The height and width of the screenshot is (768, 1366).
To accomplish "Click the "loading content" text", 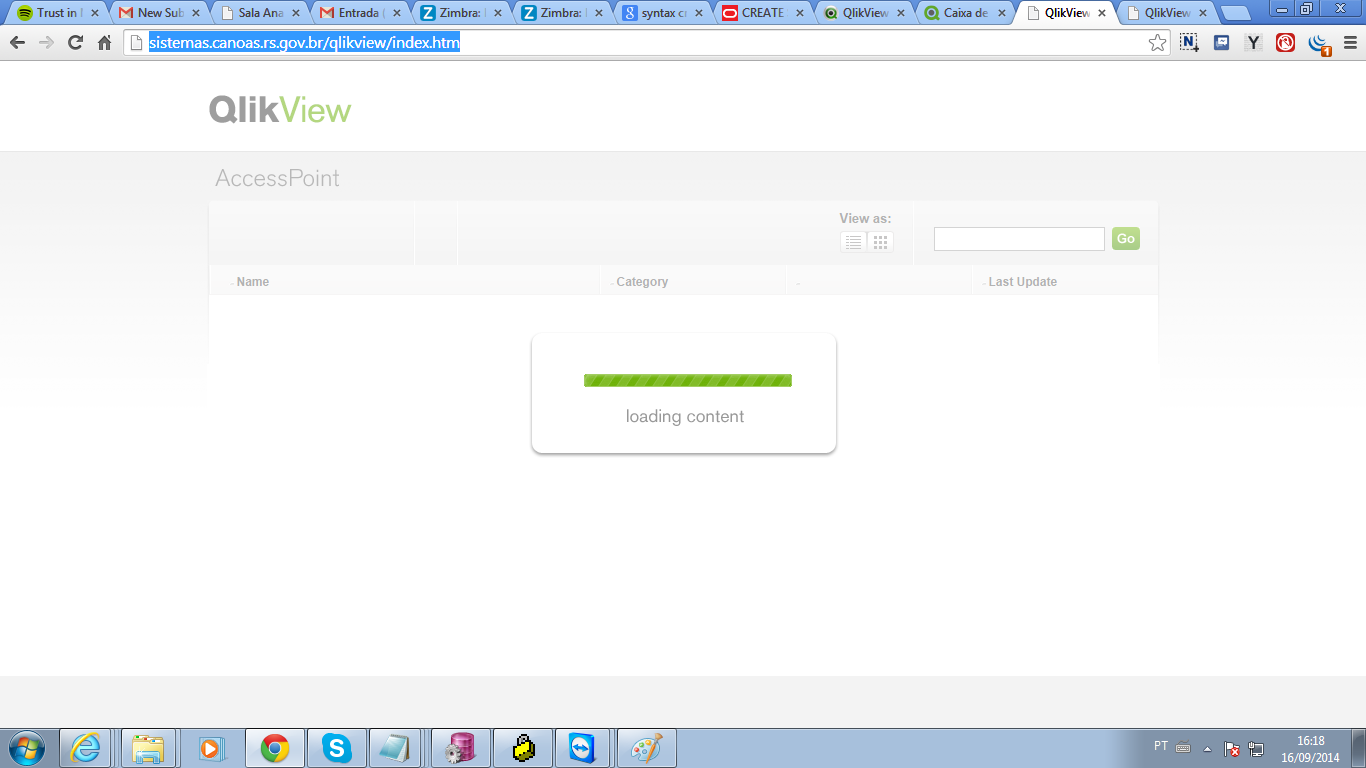I will point(685,416).
